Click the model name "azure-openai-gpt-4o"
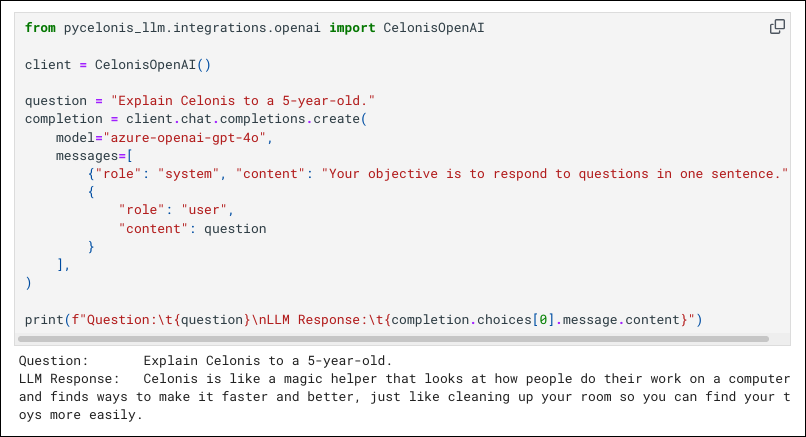 click(185, 138)
